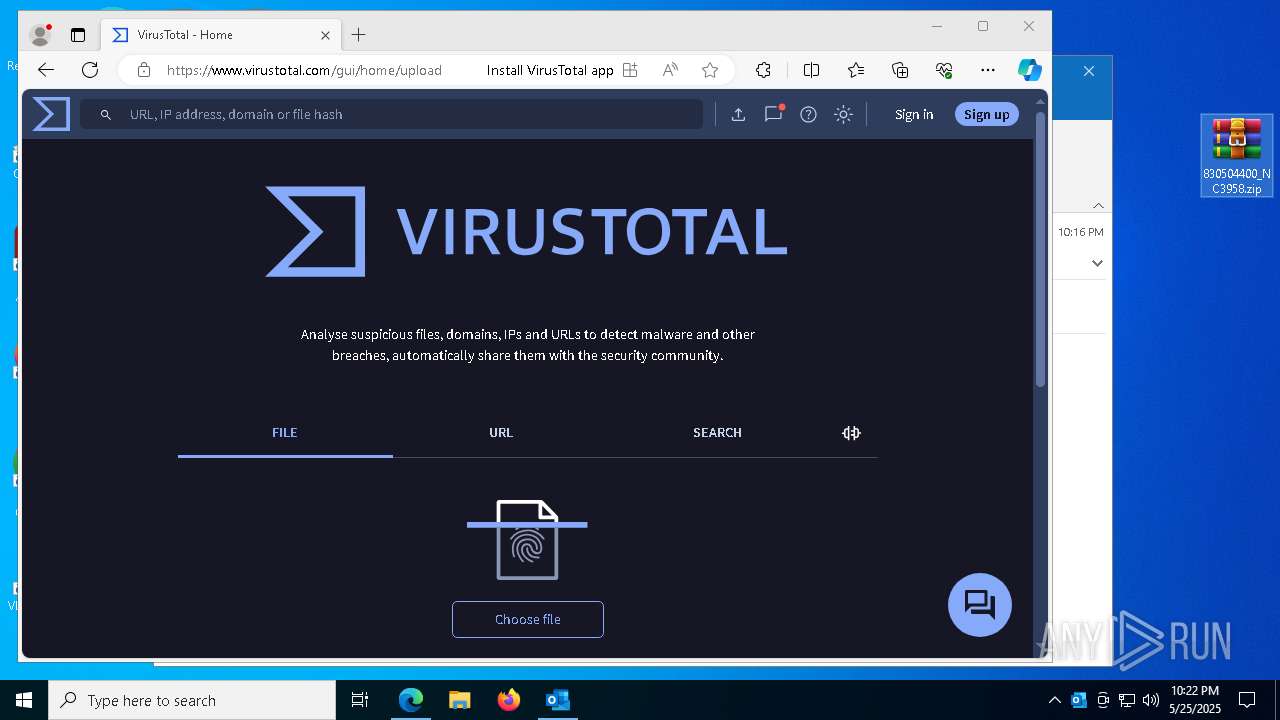
Task: Toggle the light/dark theme sun icon
Action: tap(843, 114)
